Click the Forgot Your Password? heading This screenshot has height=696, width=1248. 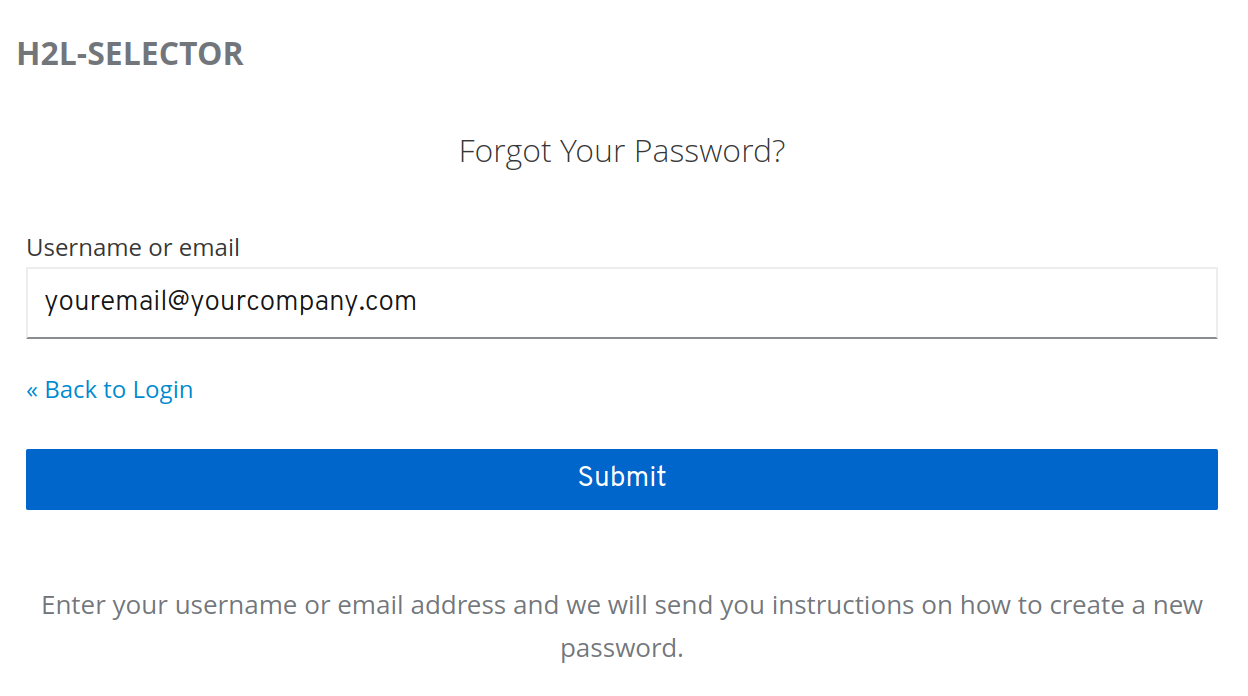(621, 152)
